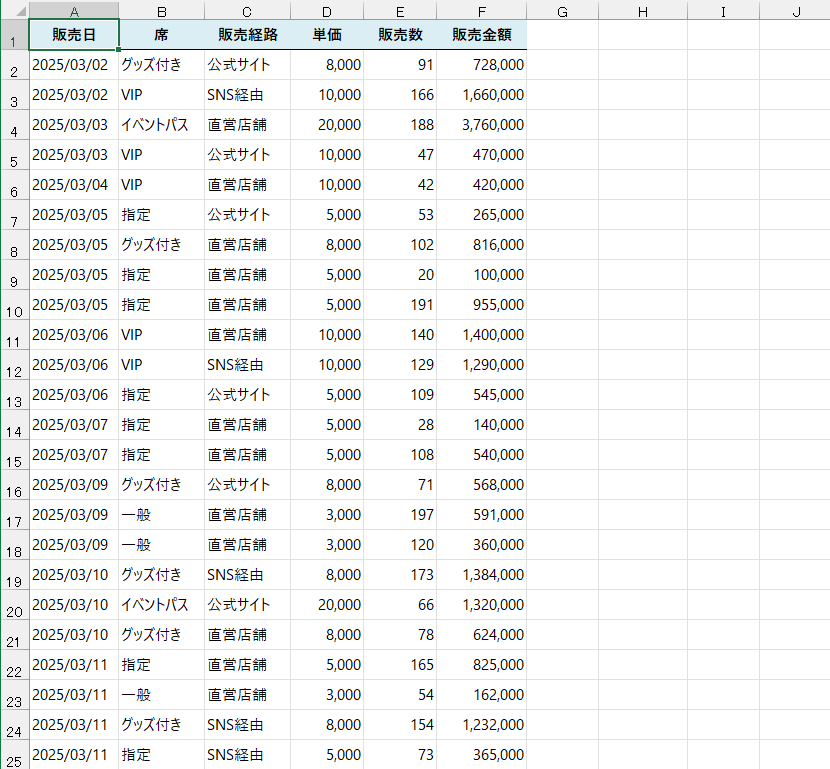Select cell with quantity 188
Image resolution: width=830 pixels, height=769 pixels.
pos(400,125)
